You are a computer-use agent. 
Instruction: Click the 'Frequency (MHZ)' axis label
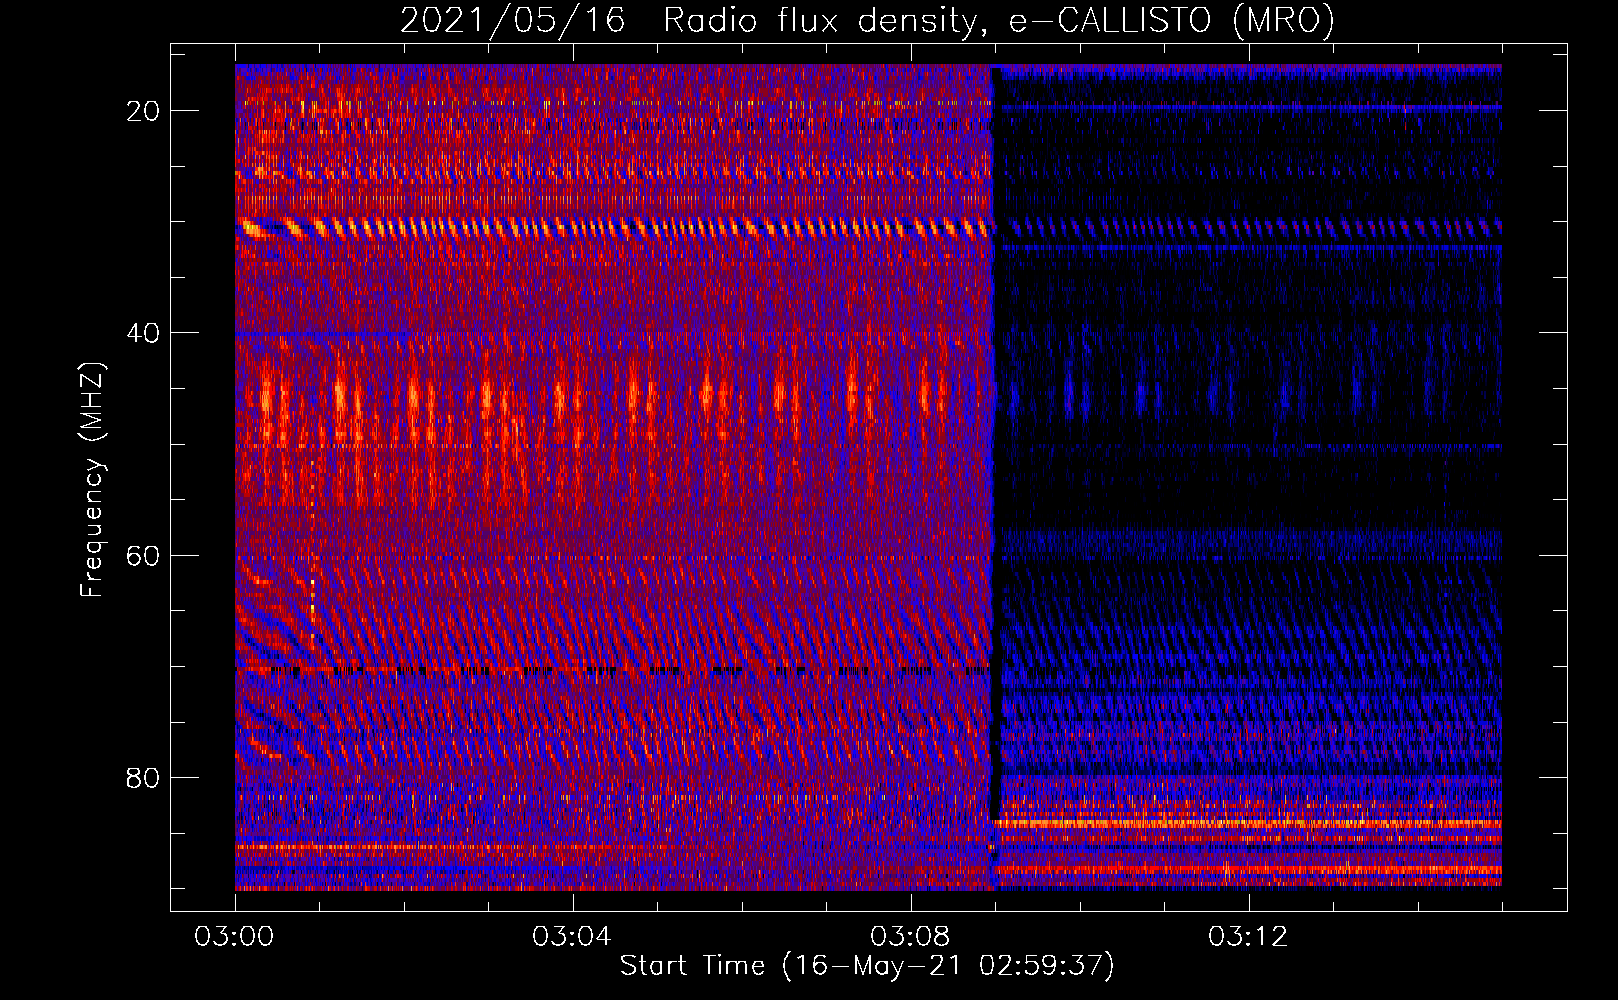92,480
